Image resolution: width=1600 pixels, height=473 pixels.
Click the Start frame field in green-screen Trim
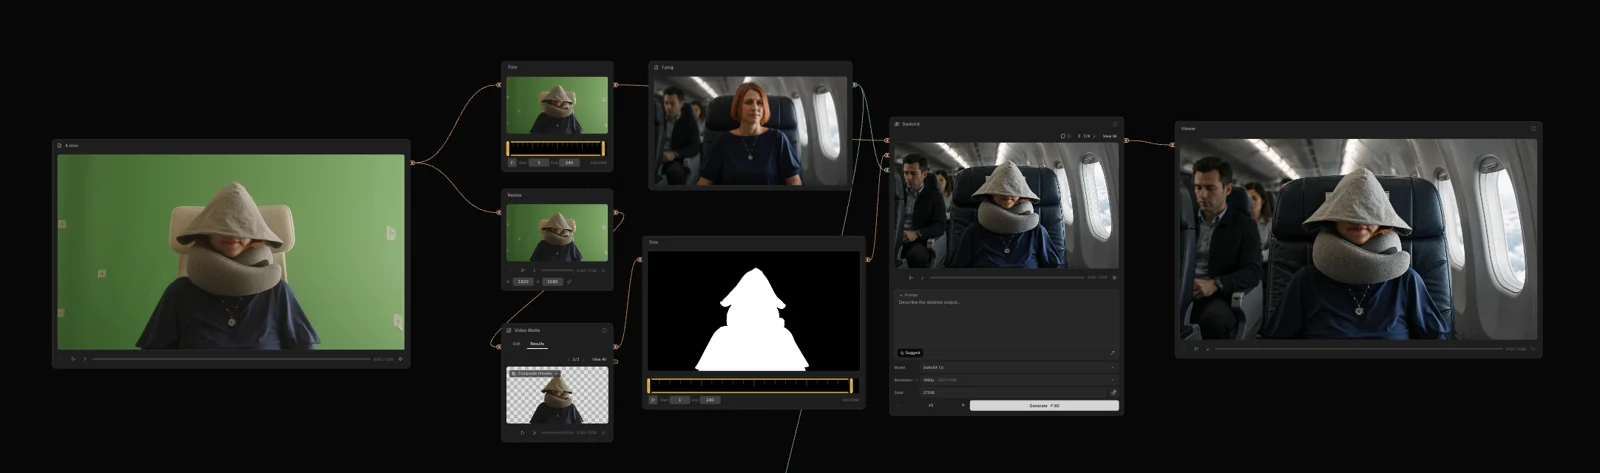click(x=539, y=162)
